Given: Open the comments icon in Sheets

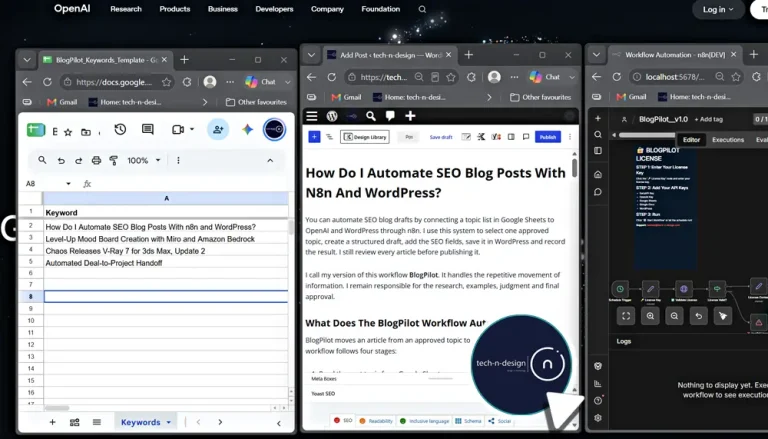Looking at the screenshot, I should [x=147, y=129].
